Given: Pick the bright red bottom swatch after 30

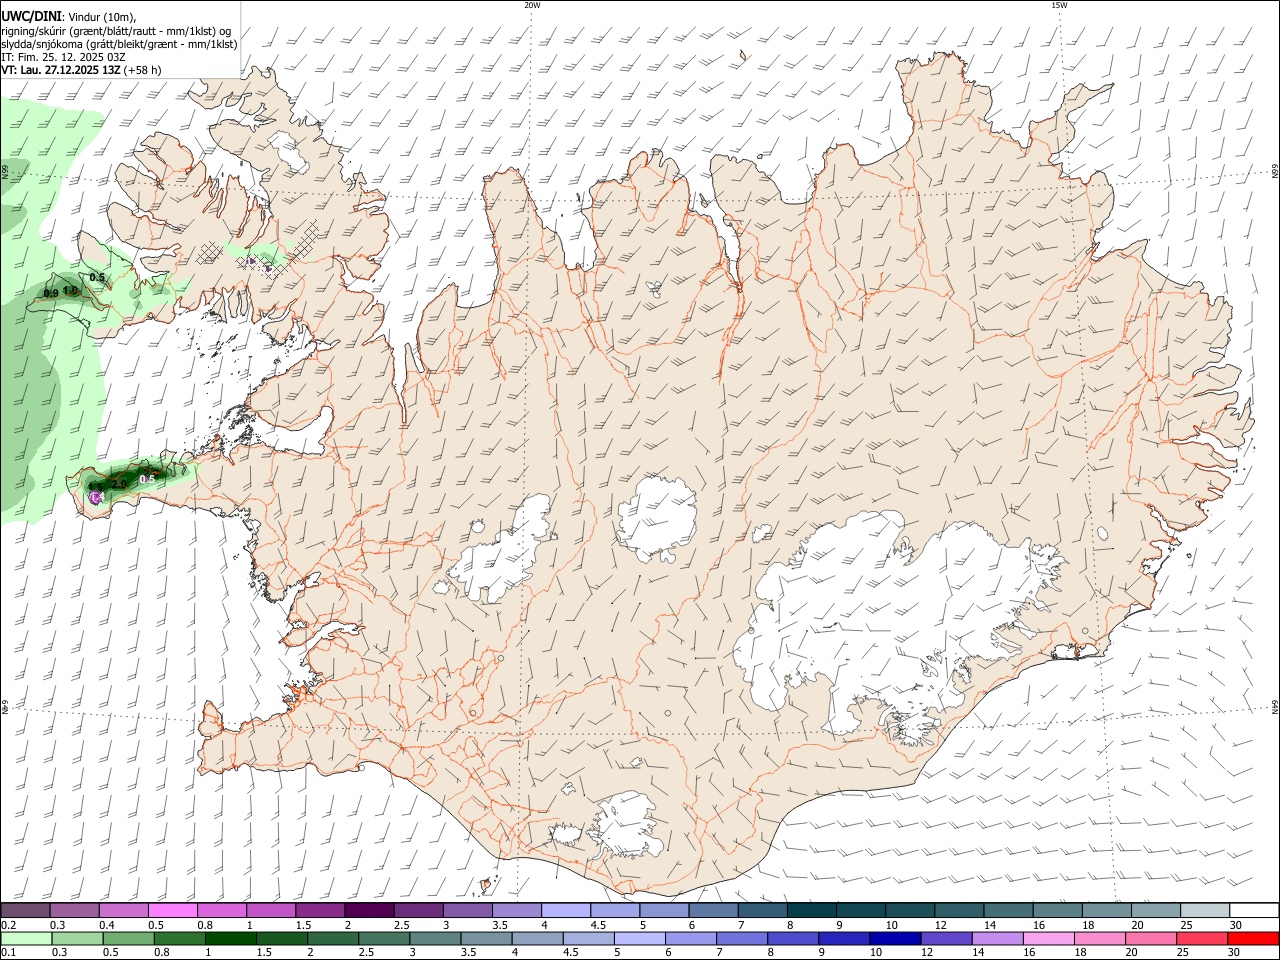Looking at the screenshot, I should point(1254,938).
